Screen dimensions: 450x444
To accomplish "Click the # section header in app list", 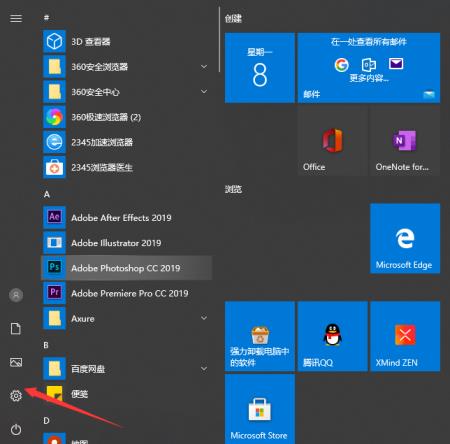I will tap(46, 17).
